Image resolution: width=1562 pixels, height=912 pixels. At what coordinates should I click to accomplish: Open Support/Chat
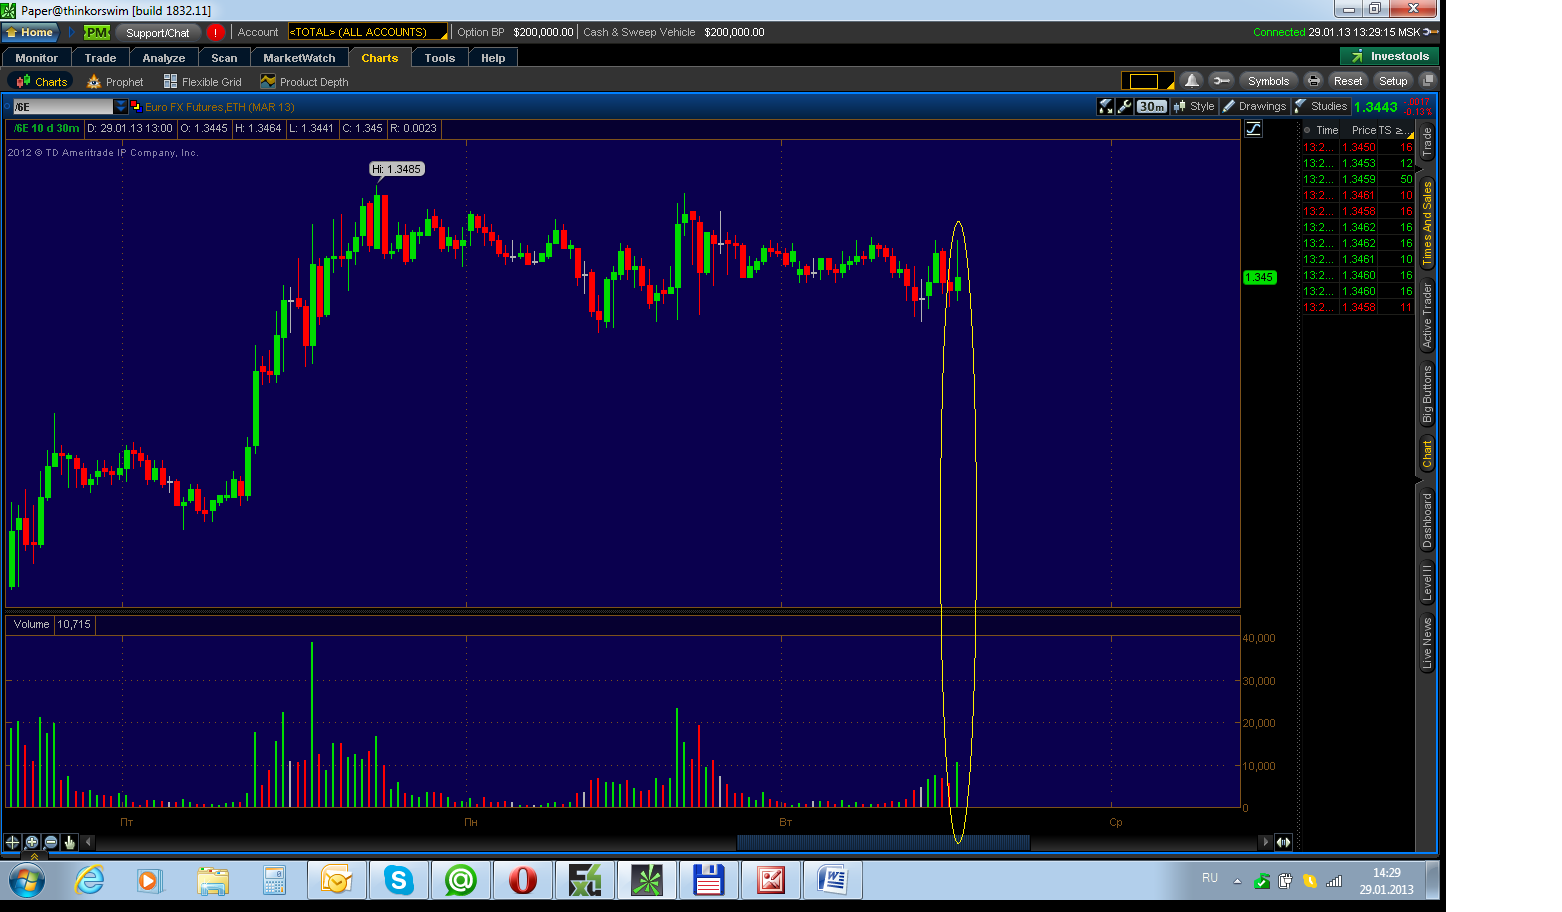point(157,32)
